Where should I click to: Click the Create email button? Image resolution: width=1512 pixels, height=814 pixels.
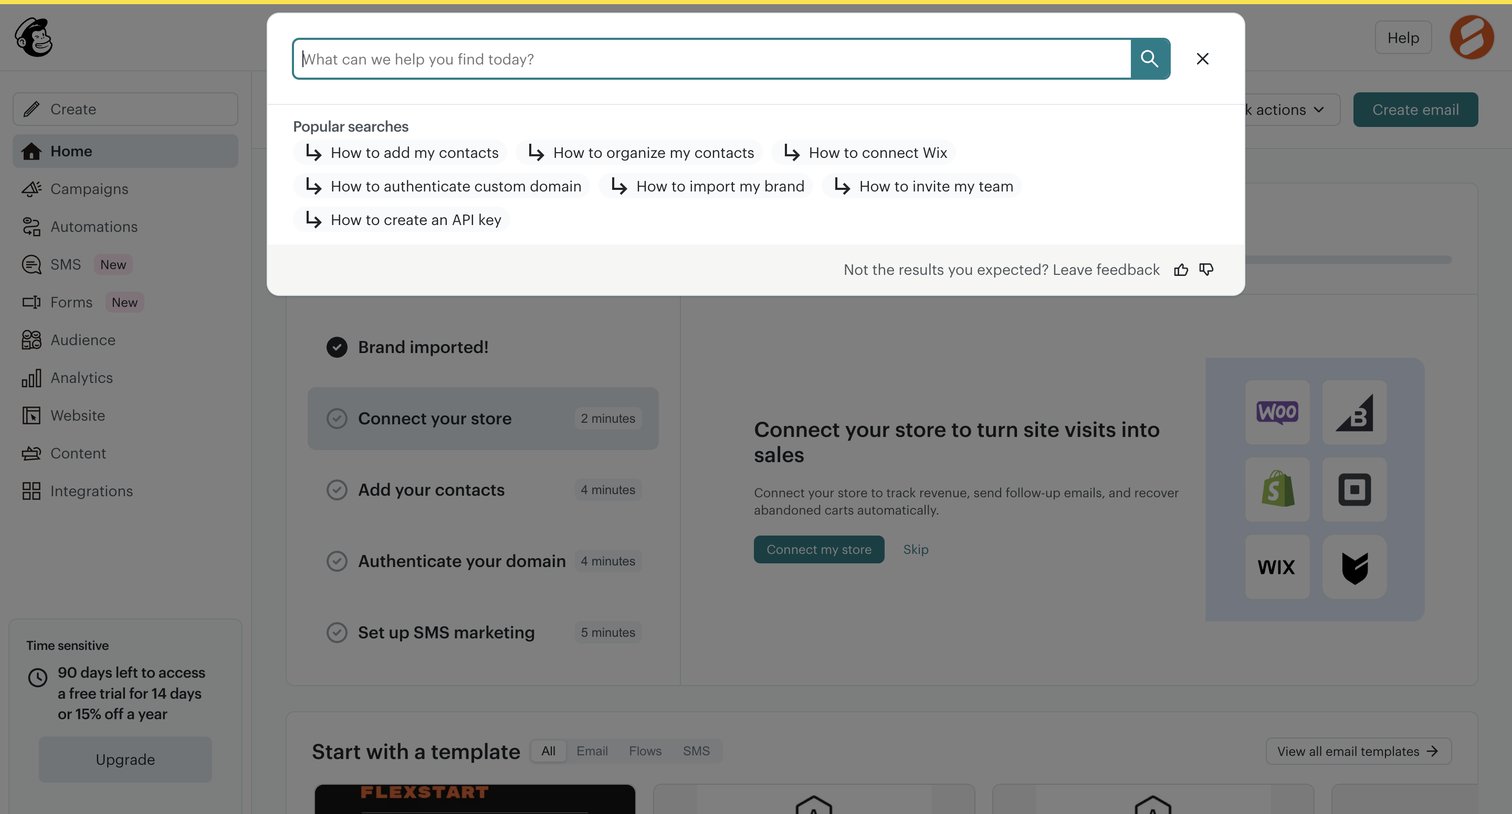1415,110
